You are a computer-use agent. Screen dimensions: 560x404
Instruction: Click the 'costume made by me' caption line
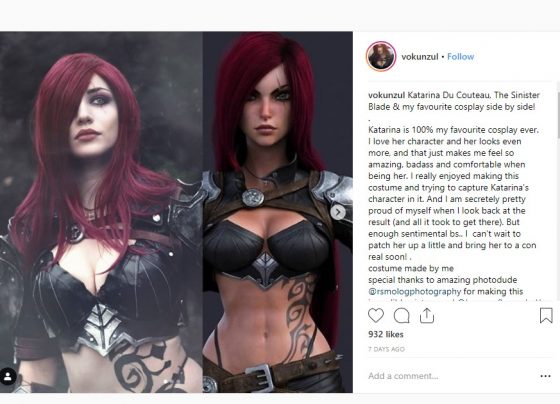411,268
